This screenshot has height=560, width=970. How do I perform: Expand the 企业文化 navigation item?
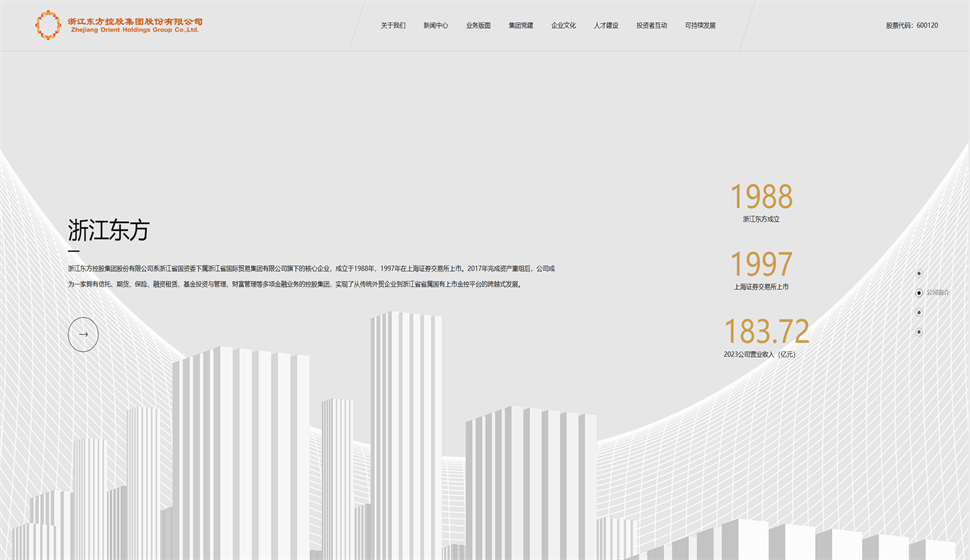(x=563, y=25)
